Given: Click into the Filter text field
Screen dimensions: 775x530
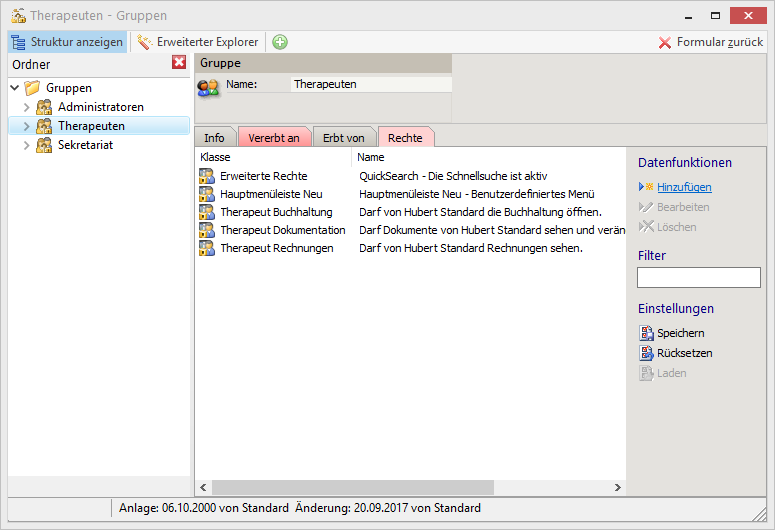Looking at the screenshot, I should pyautogui.click(x=698, y=278).
